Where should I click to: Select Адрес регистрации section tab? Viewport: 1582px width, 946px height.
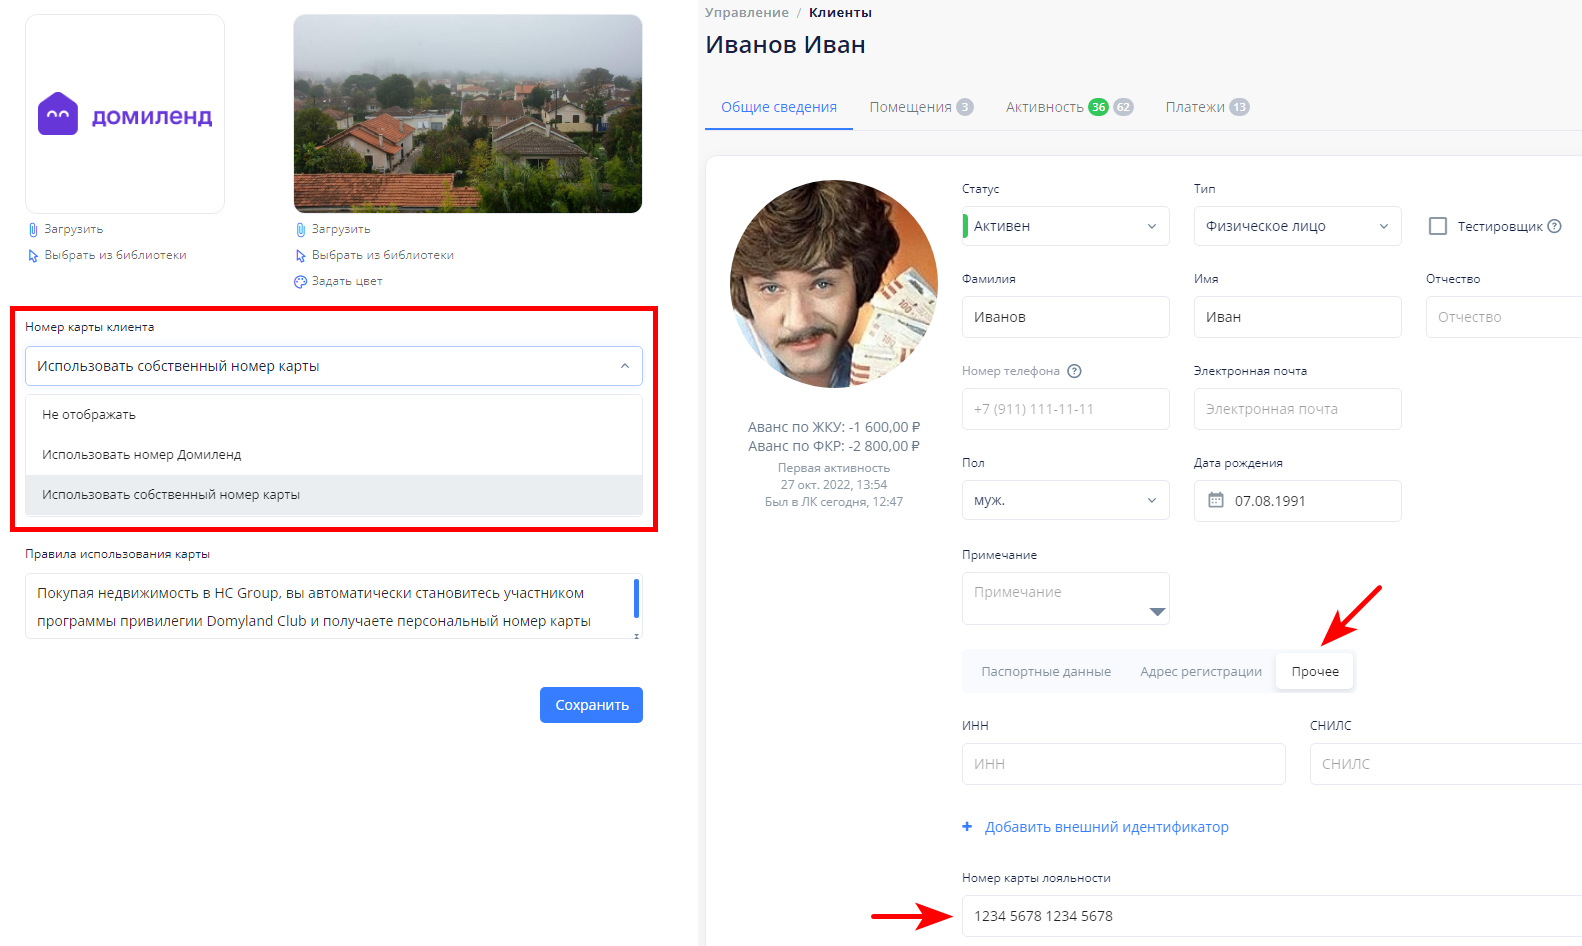(1201, 672)
